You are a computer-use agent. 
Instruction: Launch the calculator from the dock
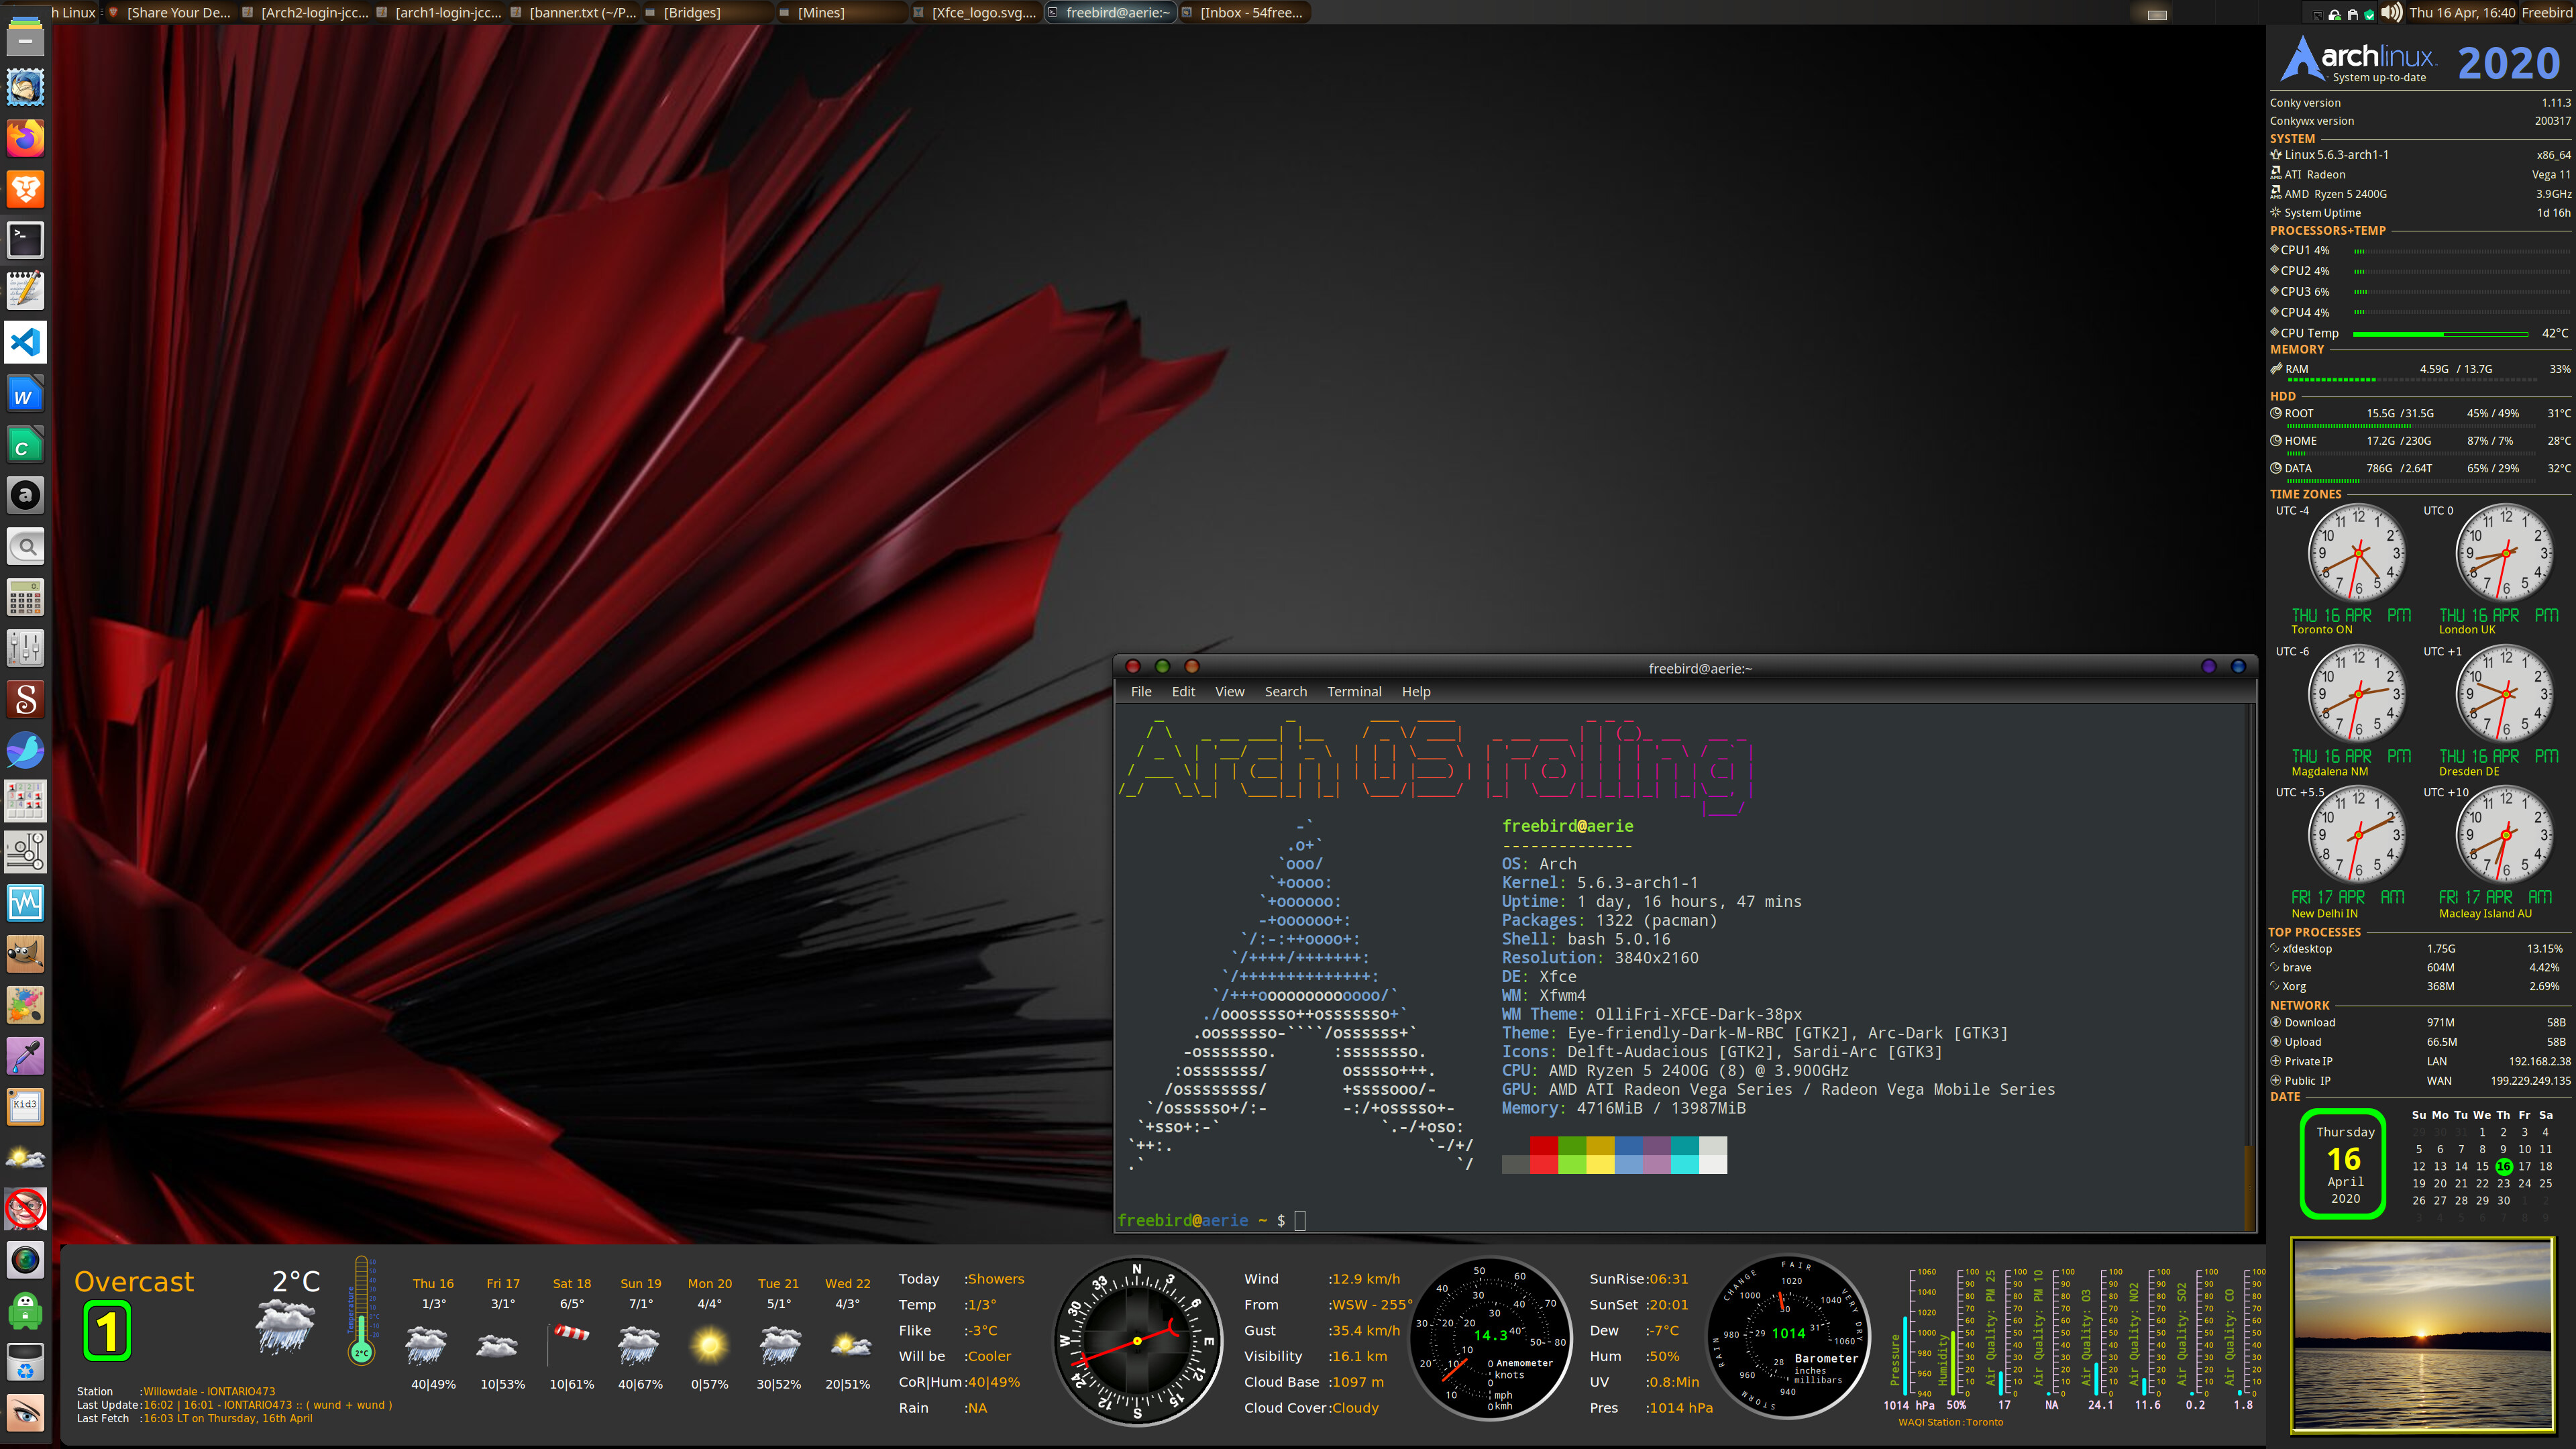pyautogui.click(x=25, y=597)
